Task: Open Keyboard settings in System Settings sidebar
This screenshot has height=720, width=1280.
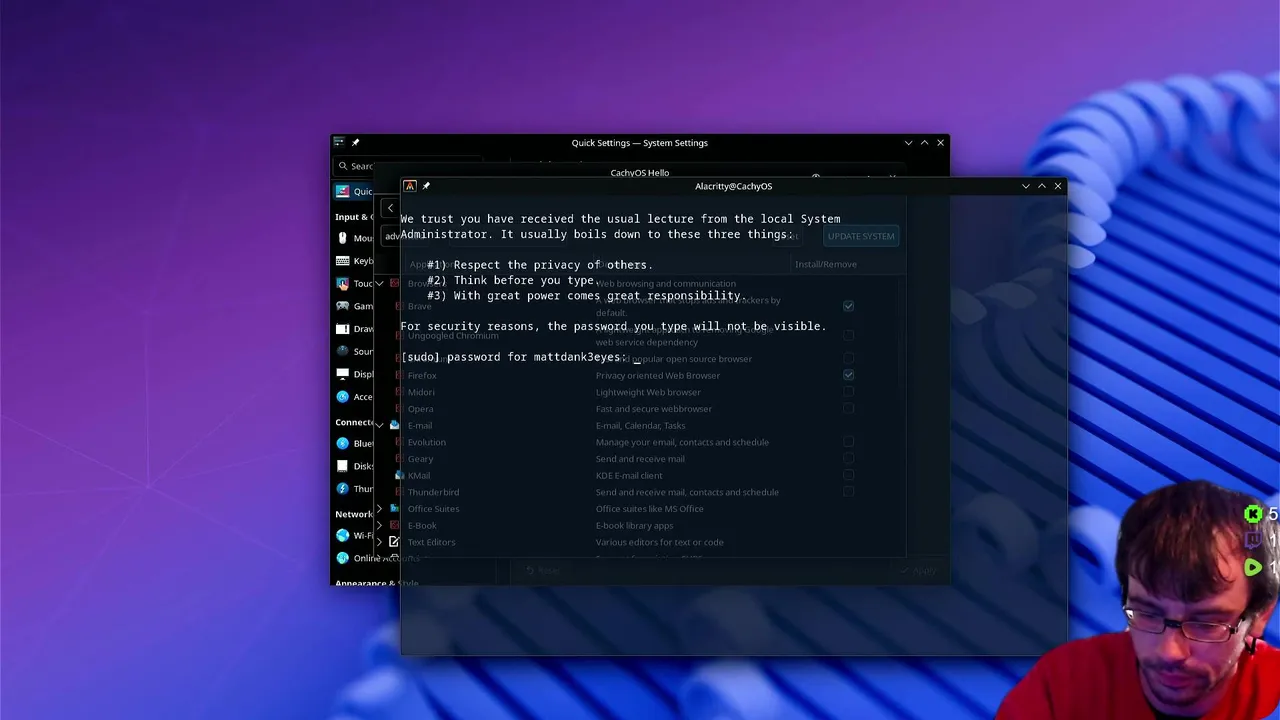Action: 353,261
